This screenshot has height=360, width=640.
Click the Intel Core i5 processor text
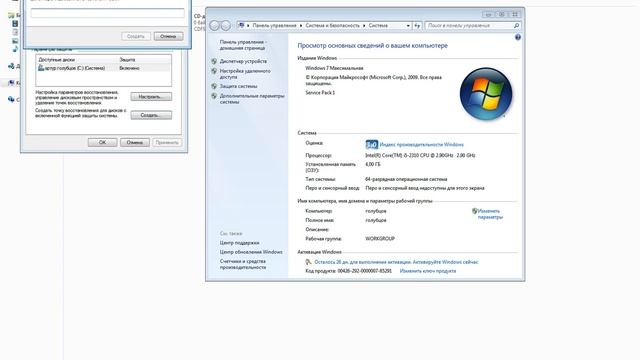click(420, 156)
